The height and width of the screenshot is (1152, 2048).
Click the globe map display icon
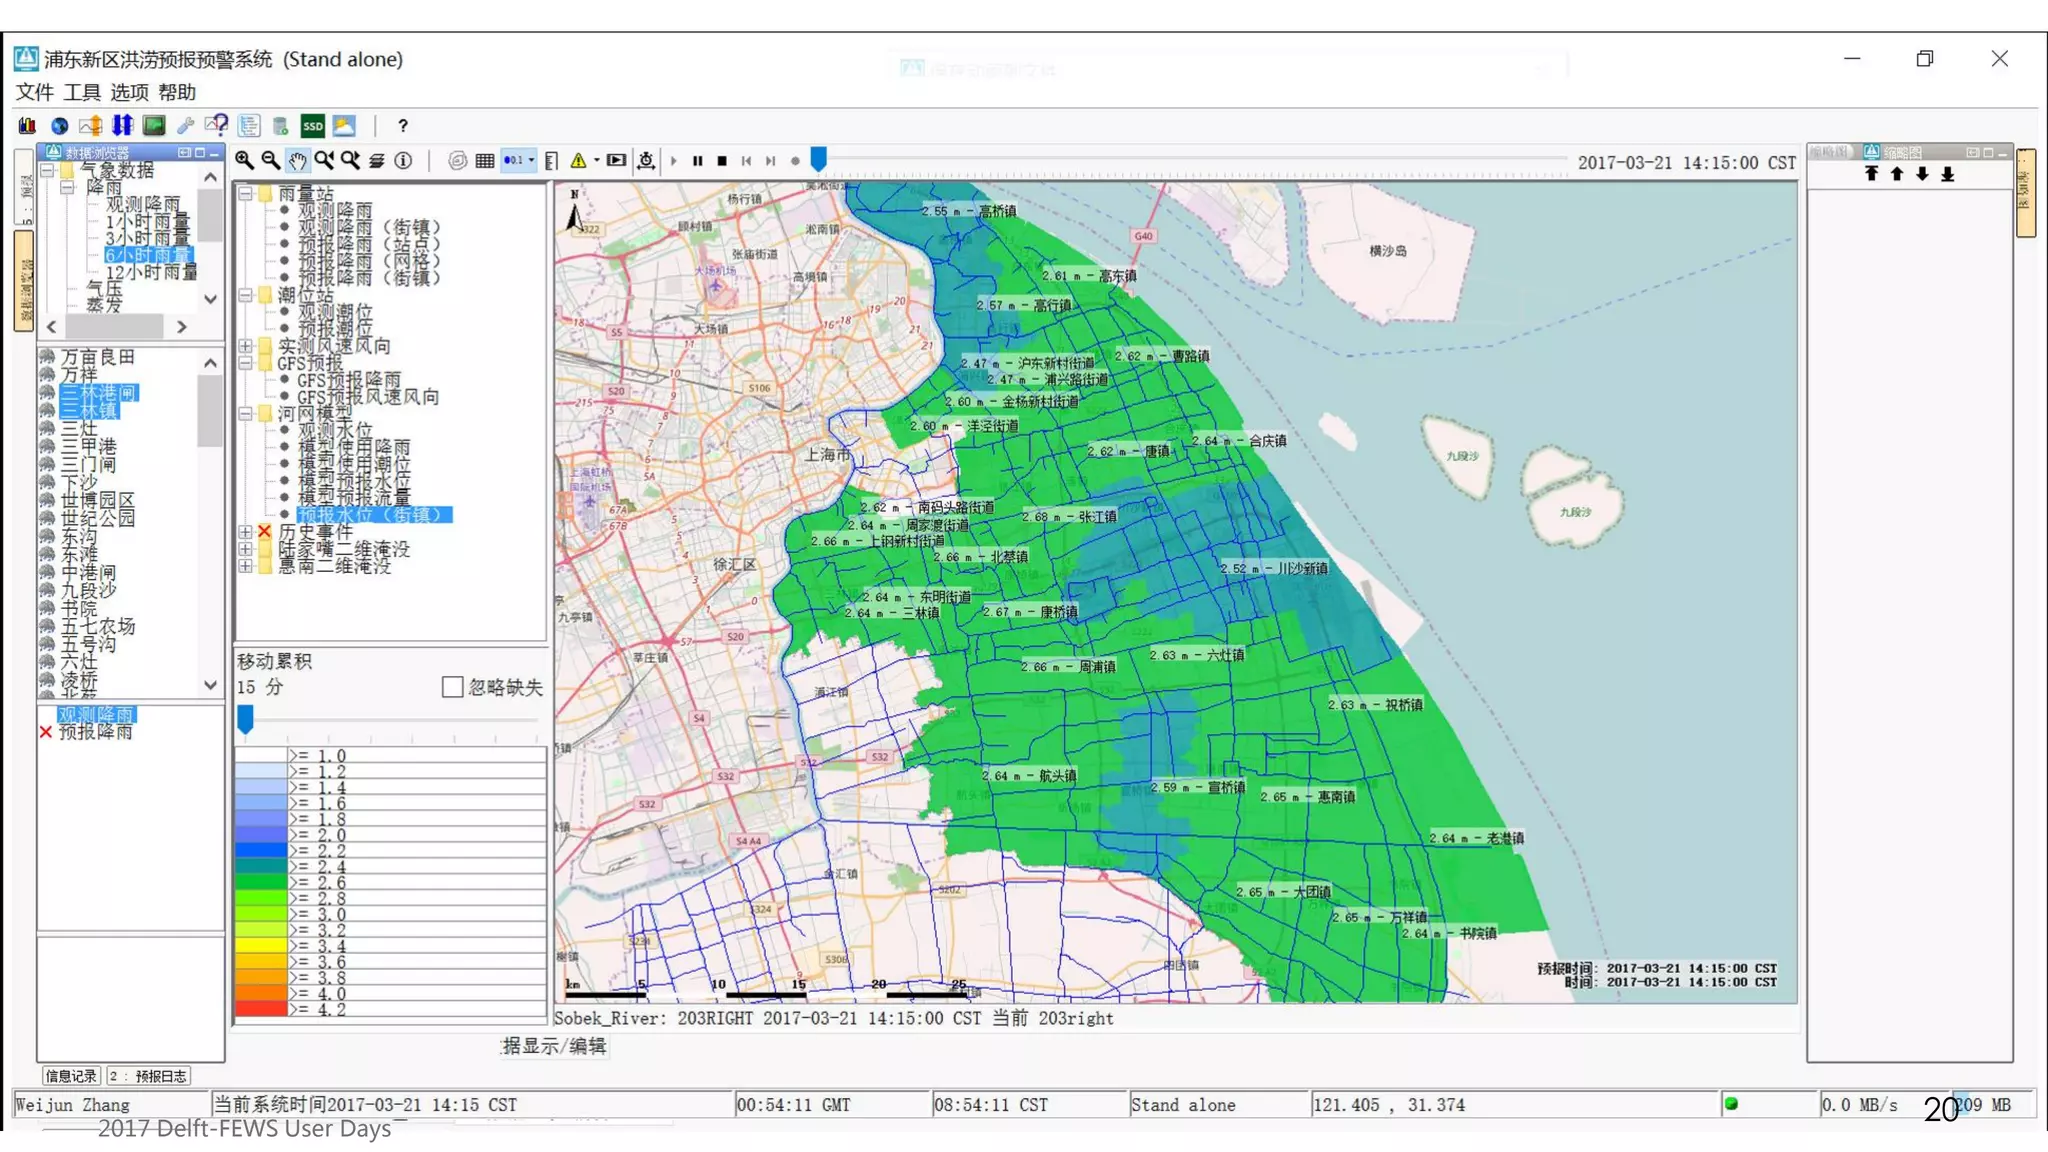pos(60,126)
